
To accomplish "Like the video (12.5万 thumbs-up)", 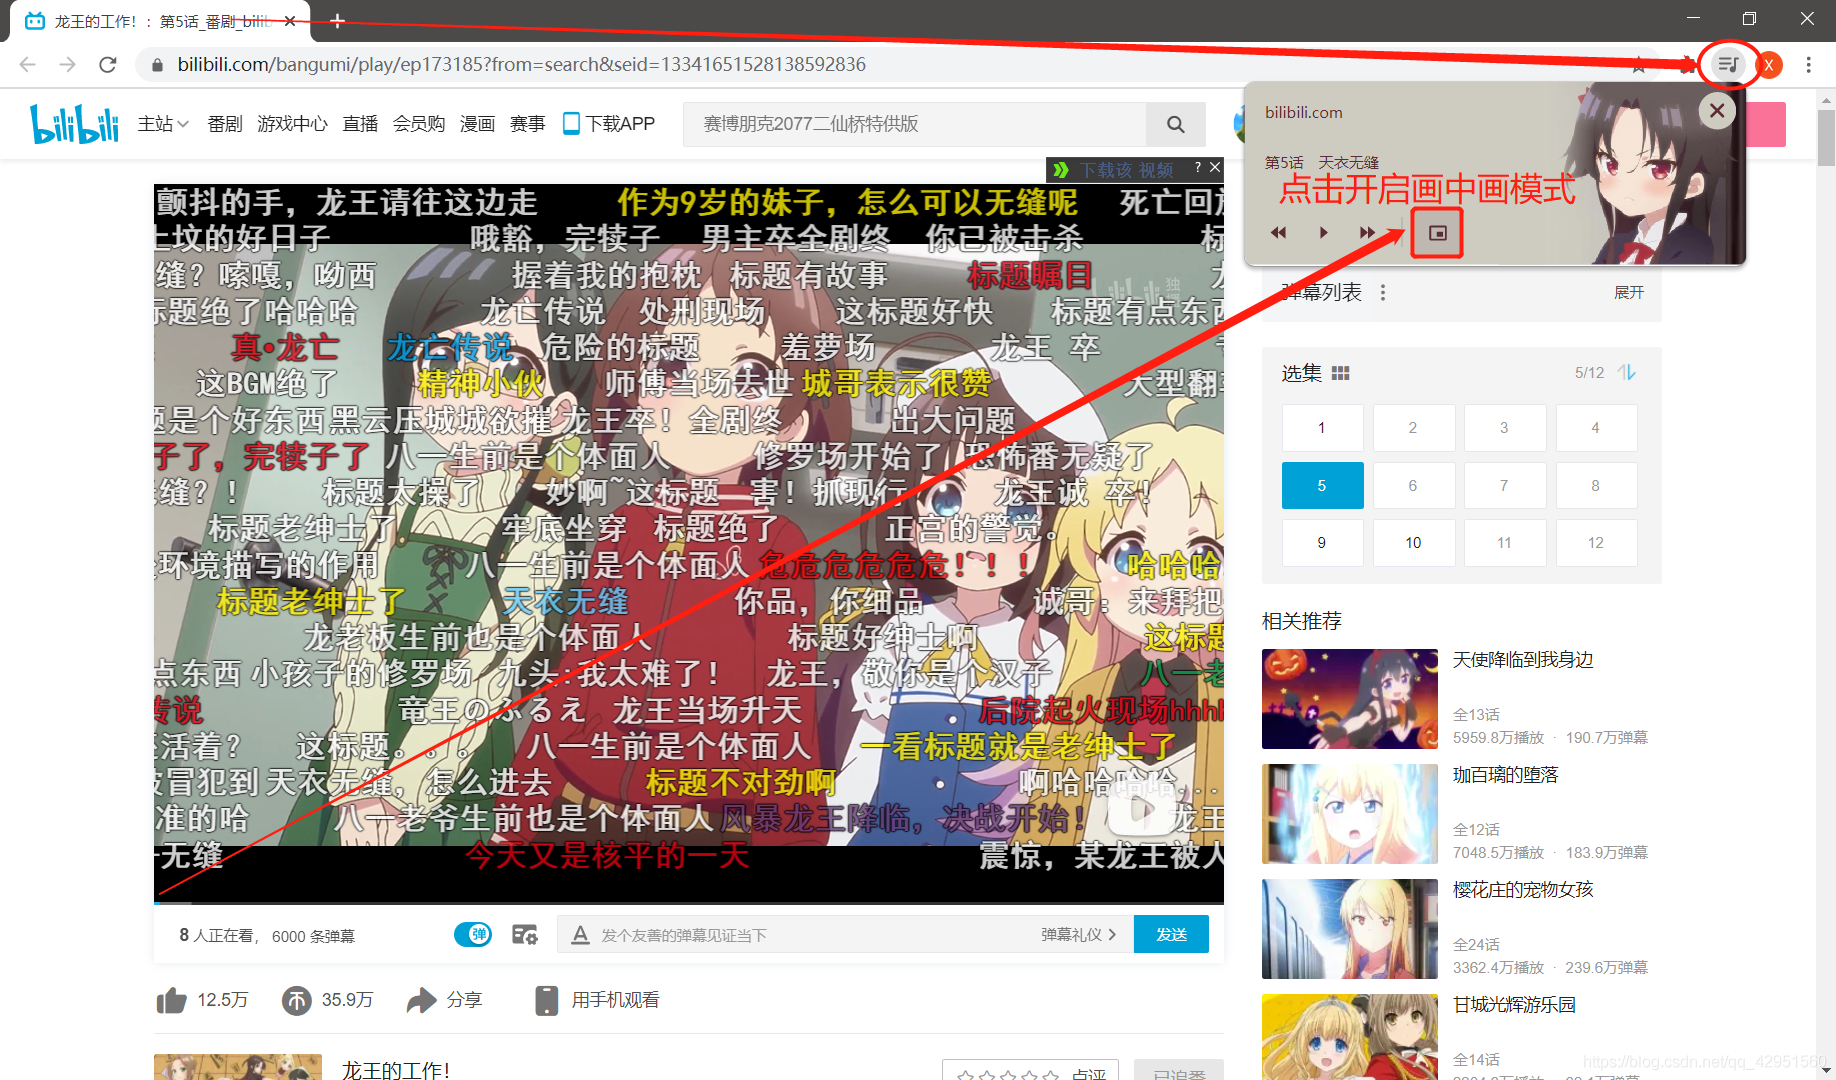I will 202,1000.
